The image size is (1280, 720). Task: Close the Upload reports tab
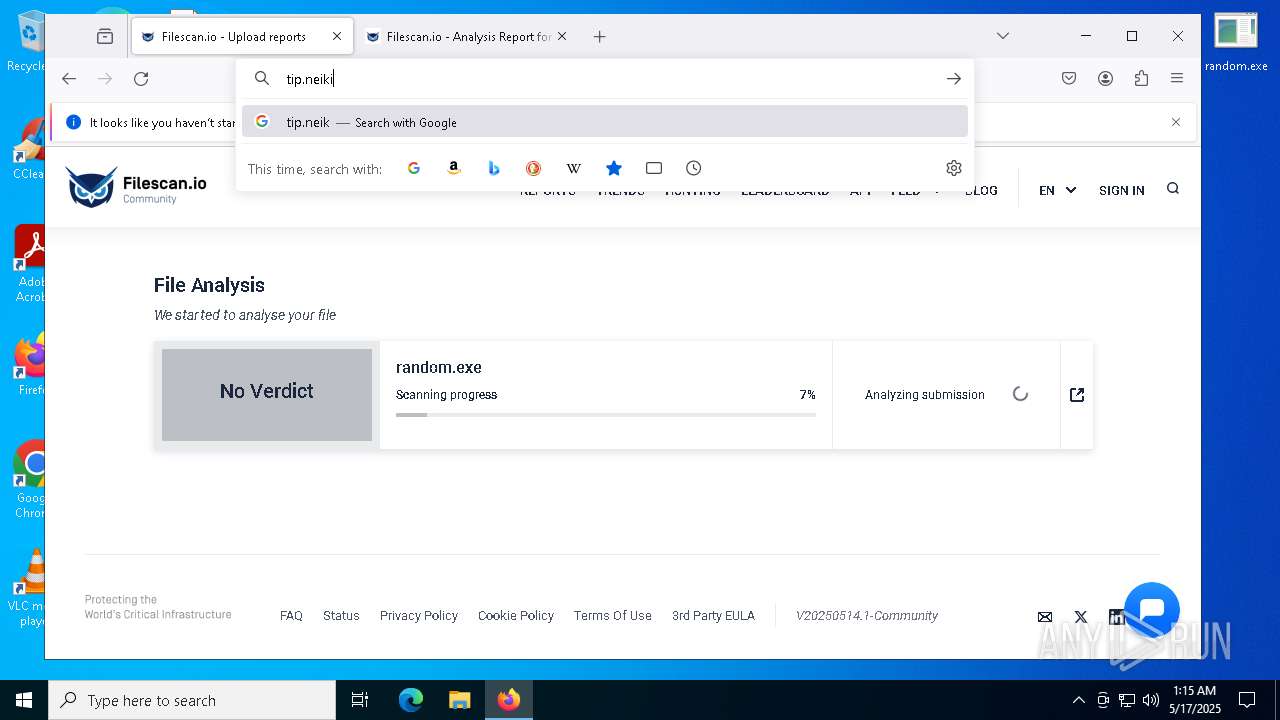coord(337,36)
